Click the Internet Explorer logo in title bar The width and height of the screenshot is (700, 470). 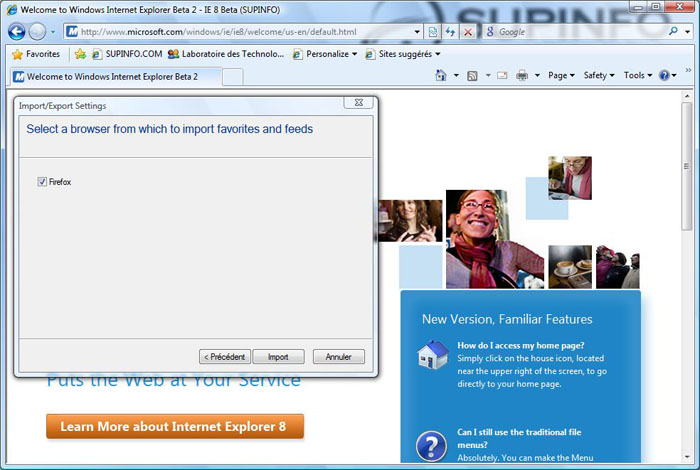[11, 9]
